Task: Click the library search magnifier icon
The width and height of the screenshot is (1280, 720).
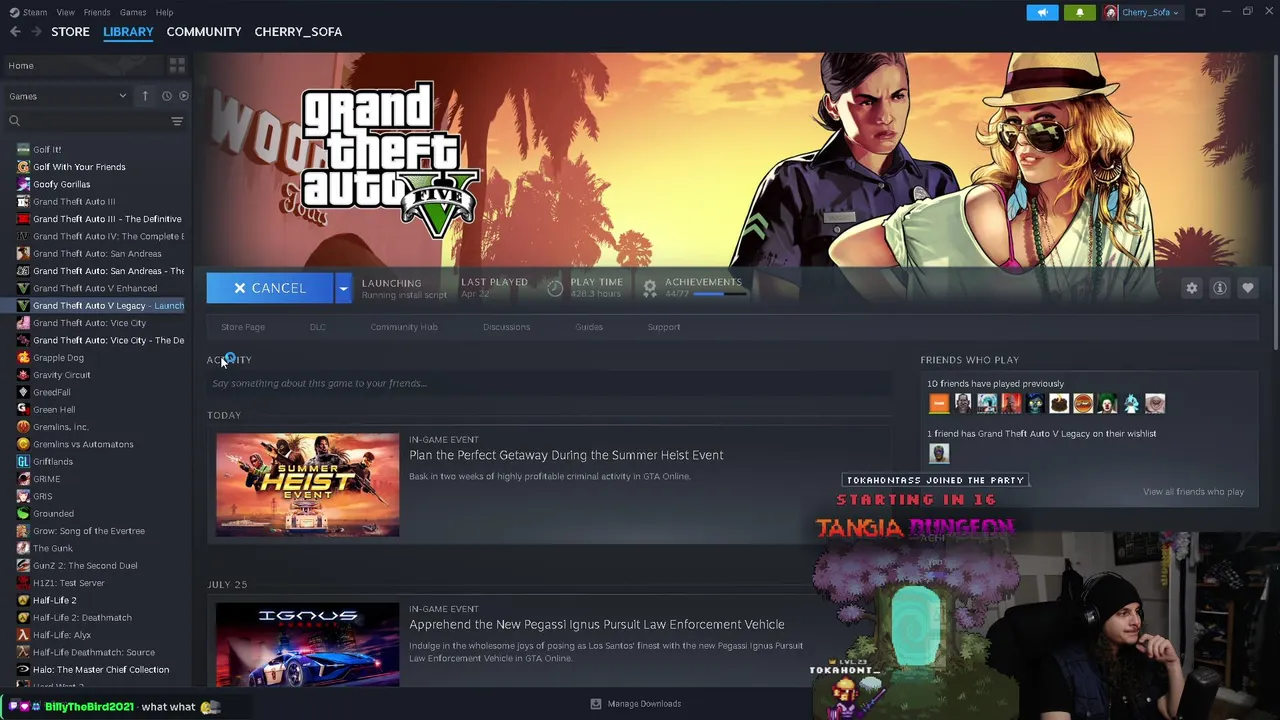Action: click(x=14, y=121)
